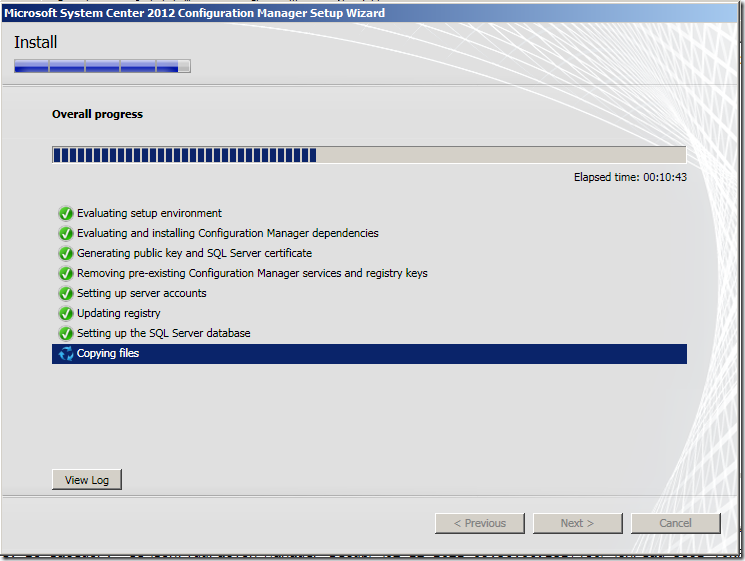Click spinning progress icon beside Copying files
The width and height of the screenshot is (745, 561).
click(66, 354)
